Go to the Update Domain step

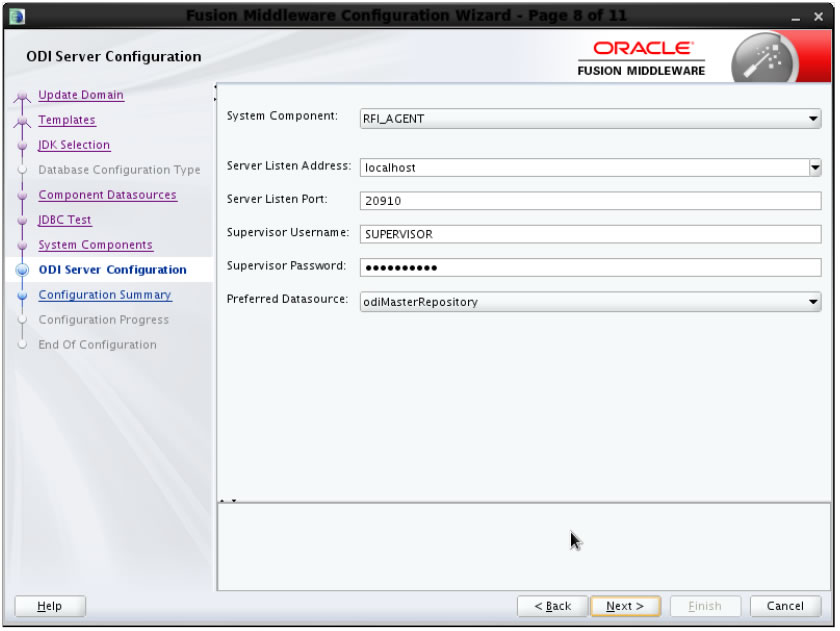pos(81,95)
